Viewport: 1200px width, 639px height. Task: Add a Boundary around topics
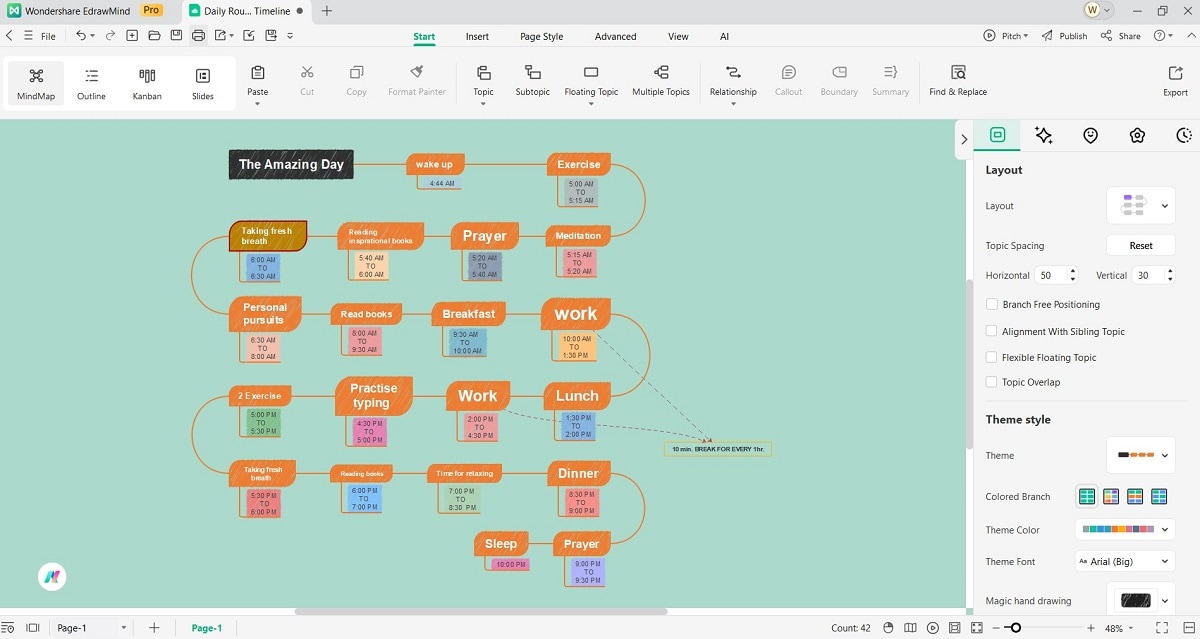tap(838, 80)
